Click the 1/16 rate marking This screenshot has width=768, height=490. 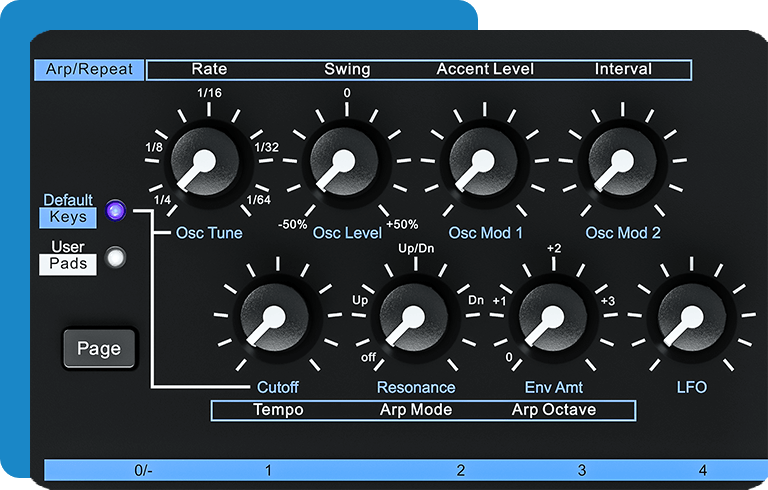[209, 93]
